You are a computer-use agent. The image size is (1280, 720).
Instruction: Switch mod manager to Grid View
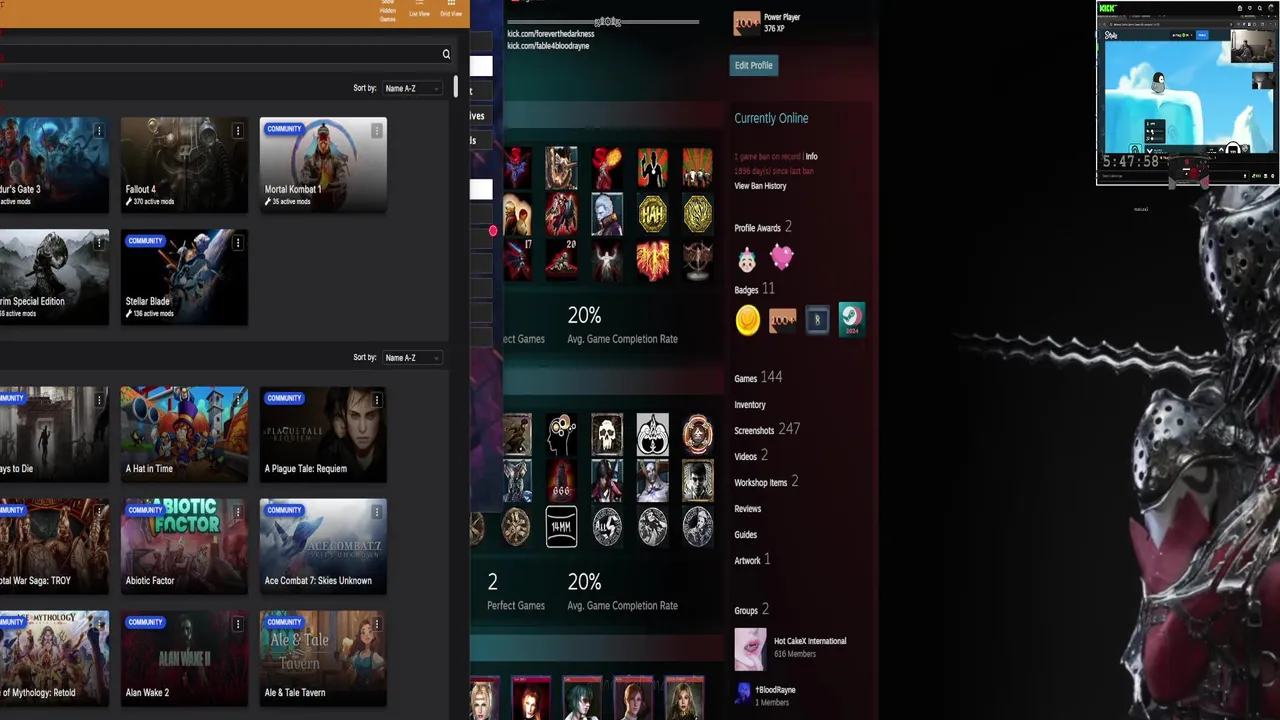tap(451, 9)
